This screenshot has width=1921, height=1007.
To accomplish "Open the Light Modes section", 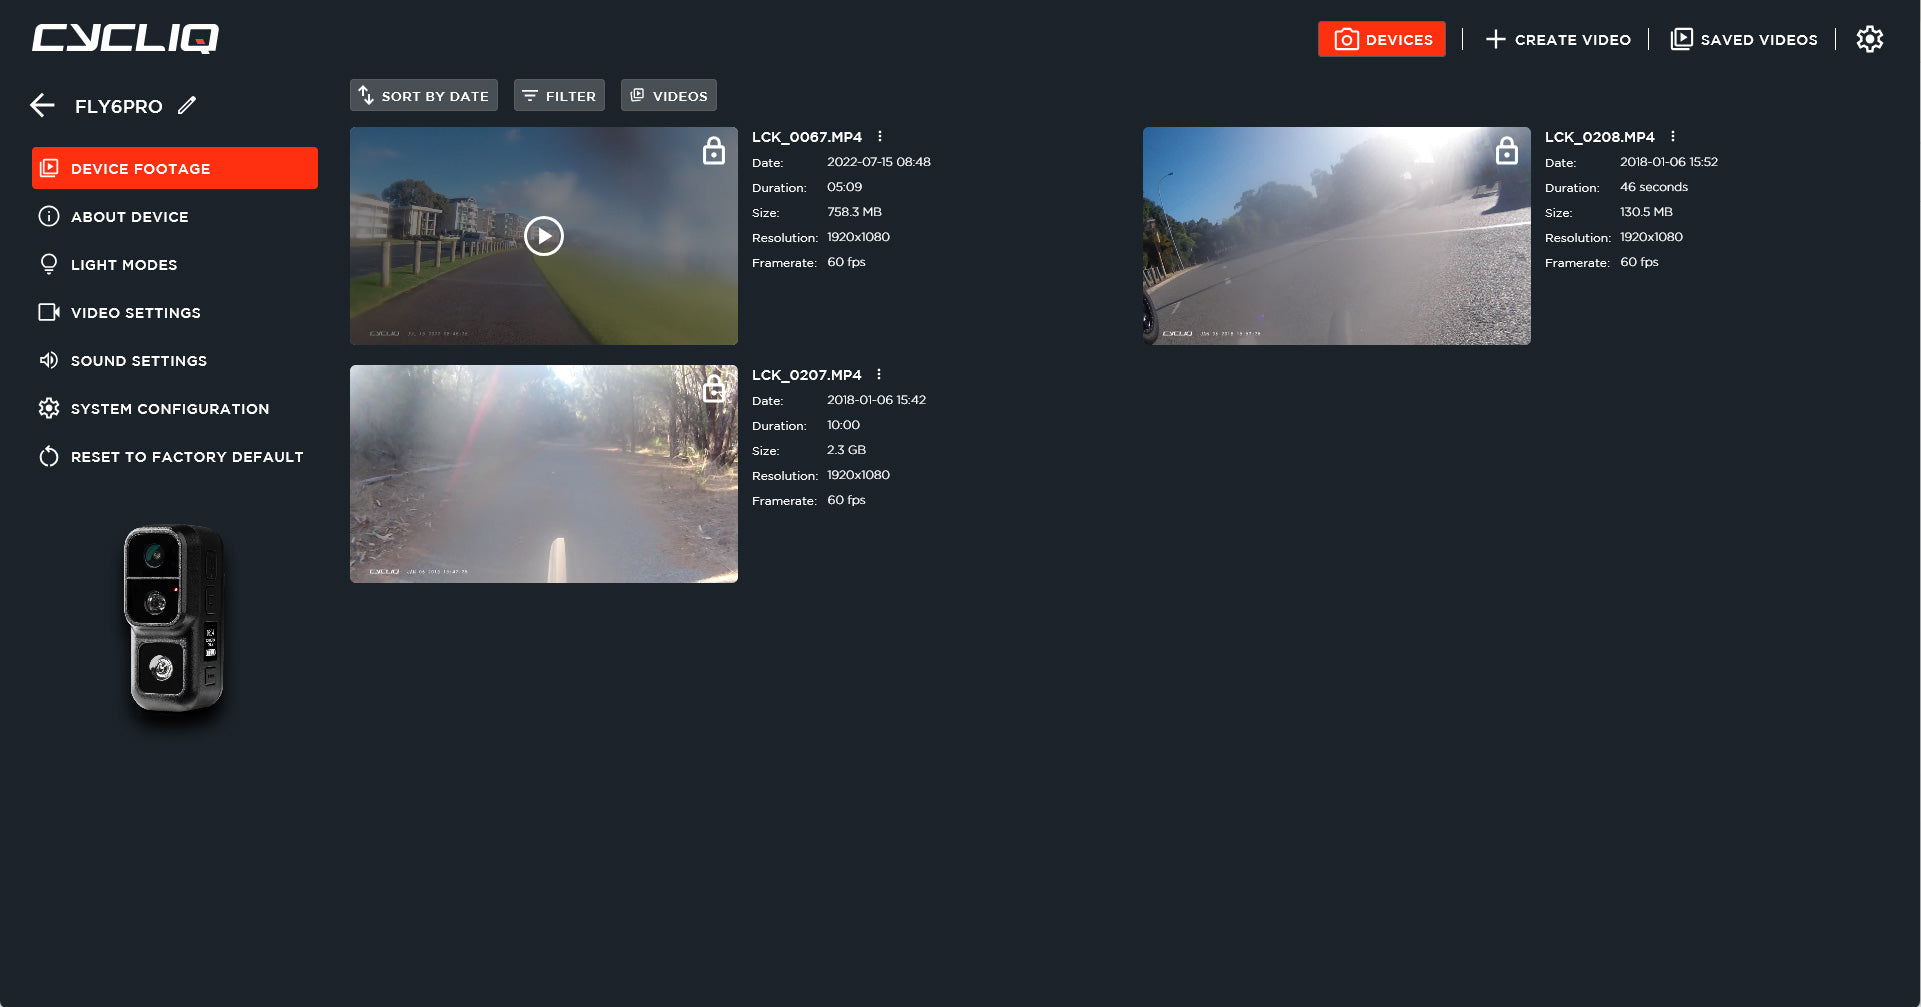I will [x=123, y=265].
